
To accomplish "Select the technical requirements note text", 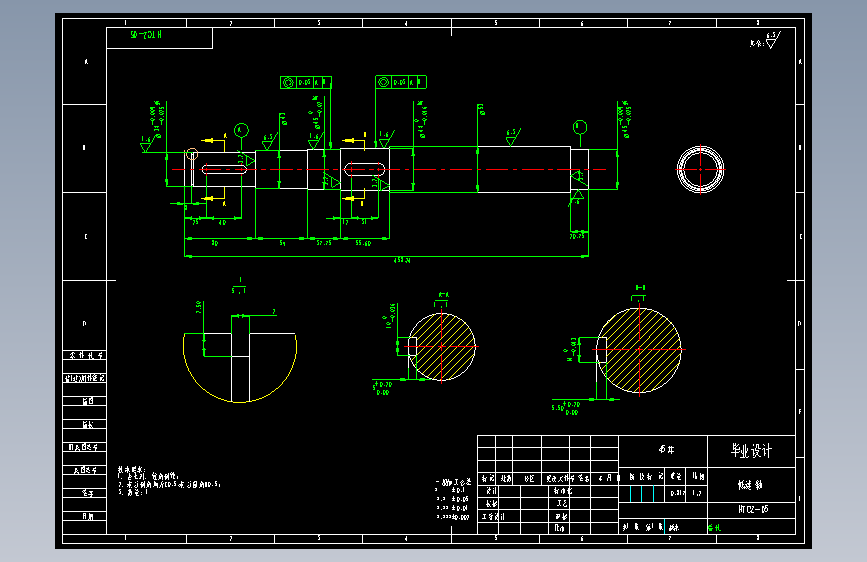I will coord(169,481).
